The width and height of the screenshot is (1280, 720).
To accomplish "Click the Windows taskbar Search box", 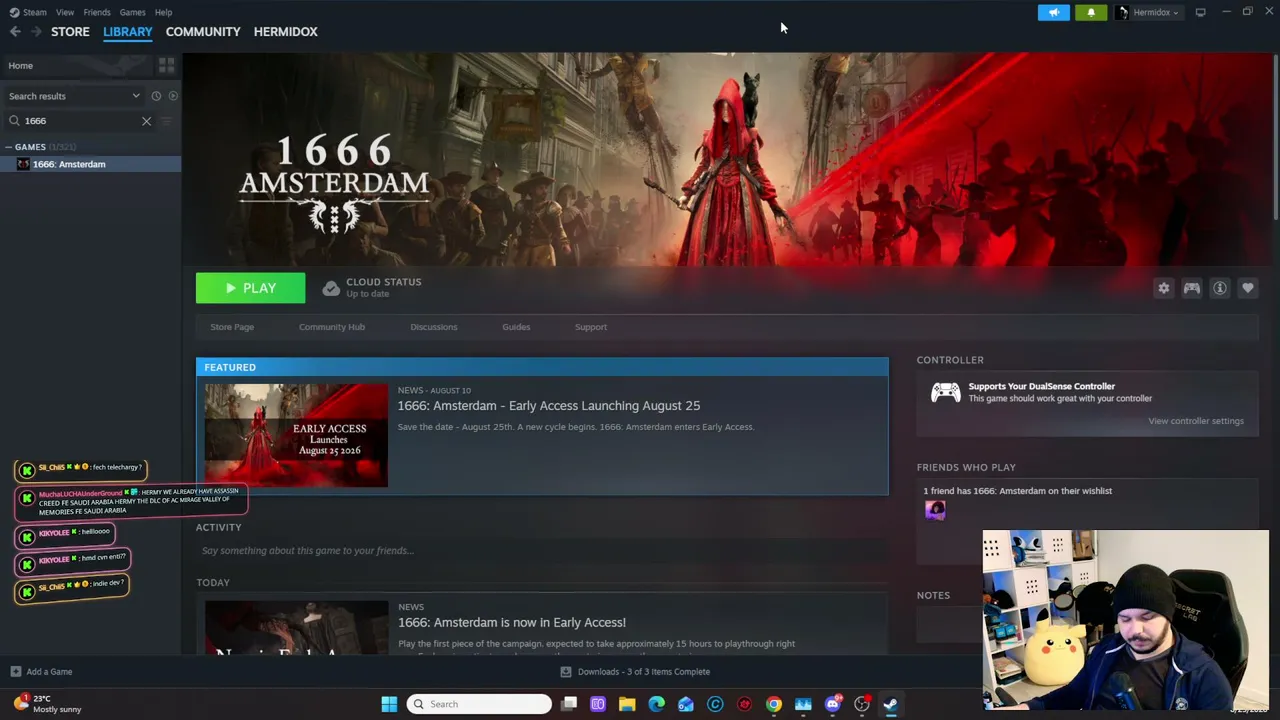I will [479, 704].
